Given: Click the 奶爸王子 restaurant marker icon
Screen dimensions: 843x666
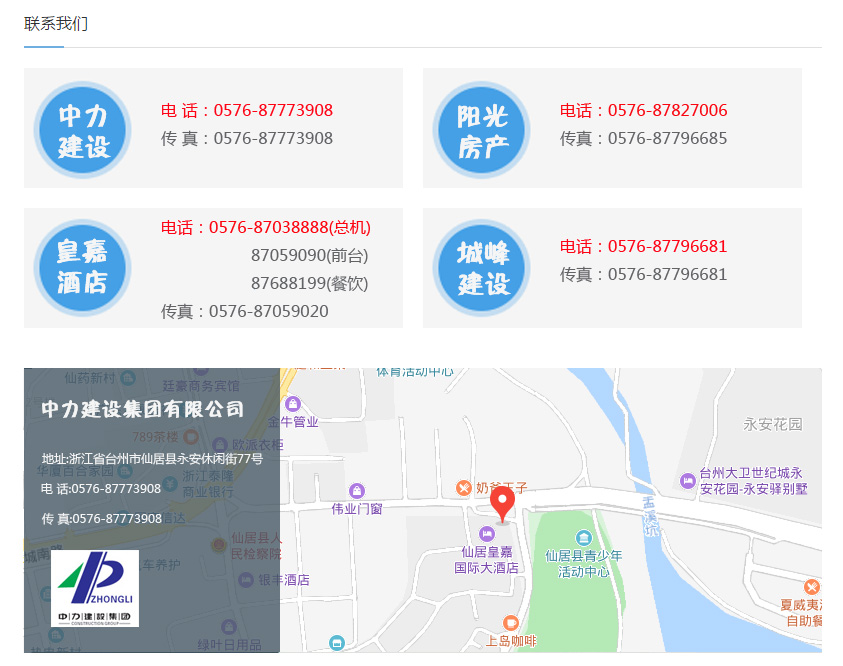Looking at the screenshot, I should pos(463,488).
